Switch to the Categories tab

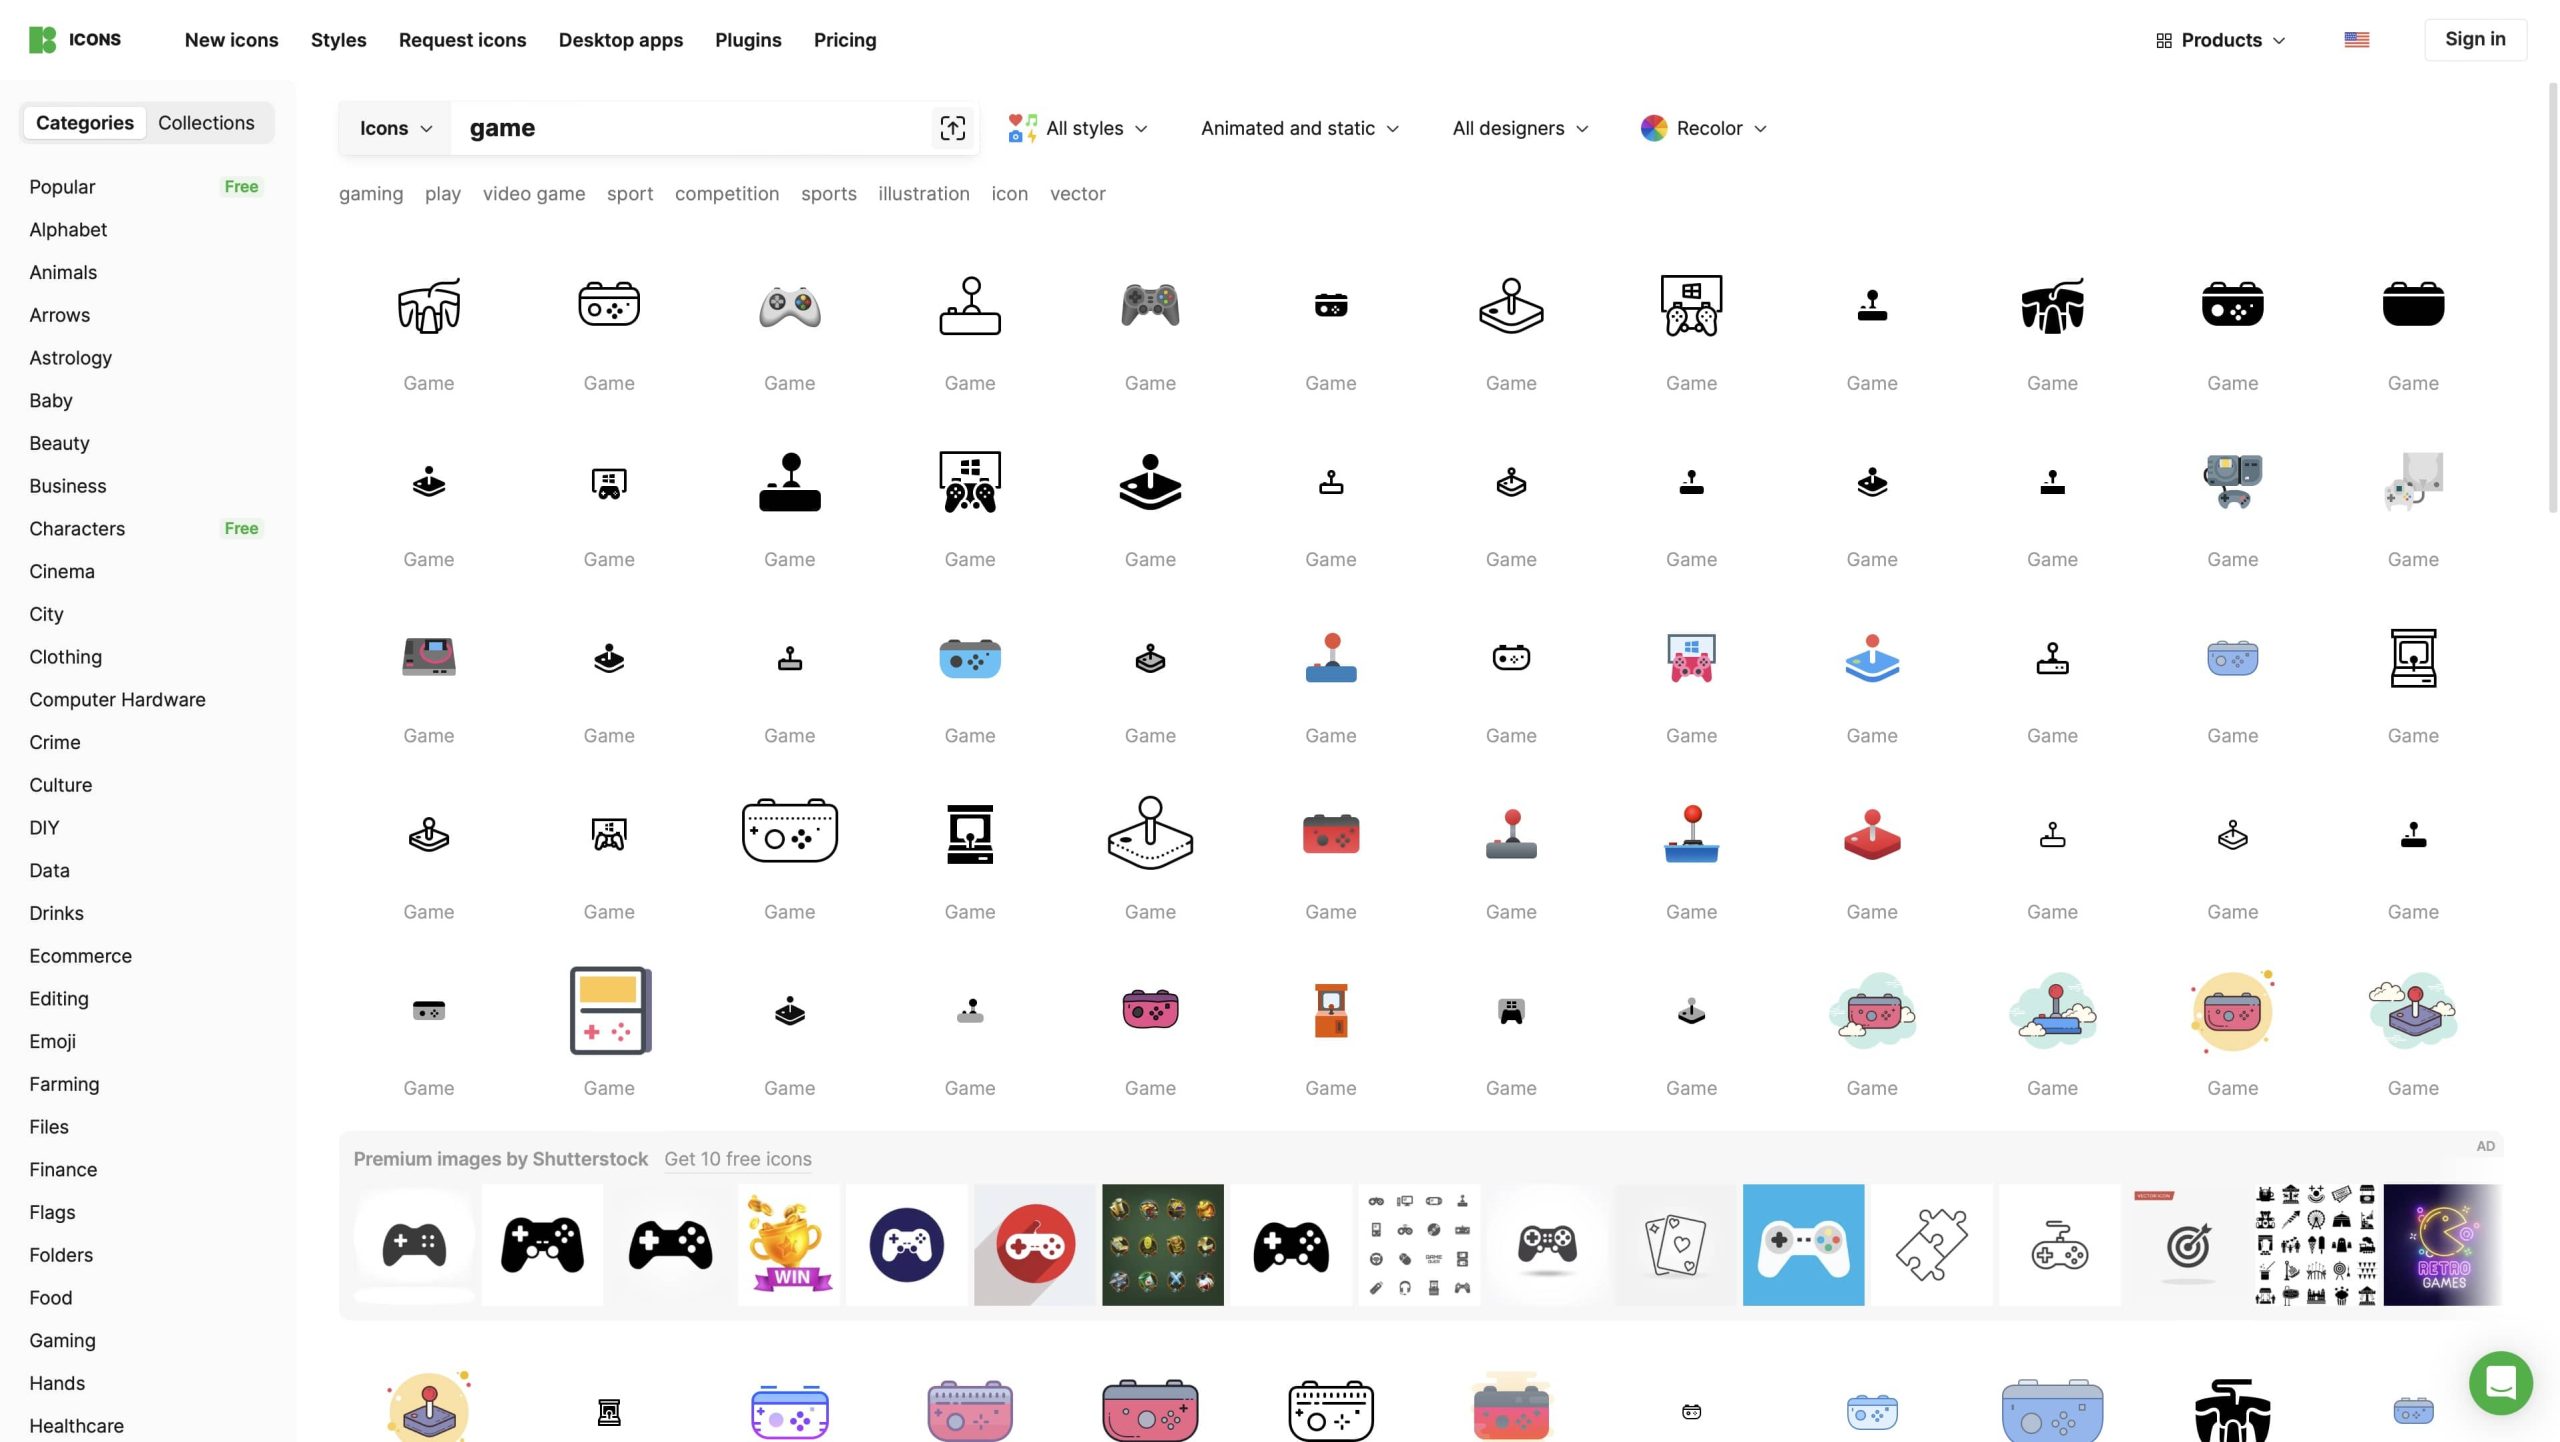(85, 123)
